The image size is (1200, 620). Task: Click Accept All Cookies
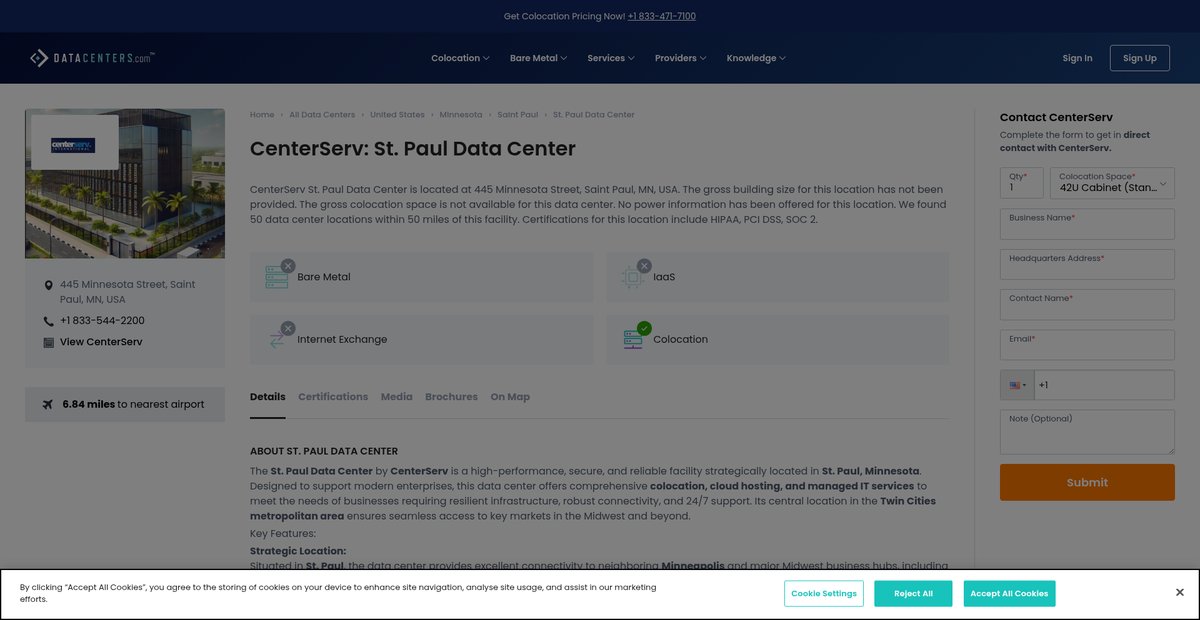[1009, 593]
